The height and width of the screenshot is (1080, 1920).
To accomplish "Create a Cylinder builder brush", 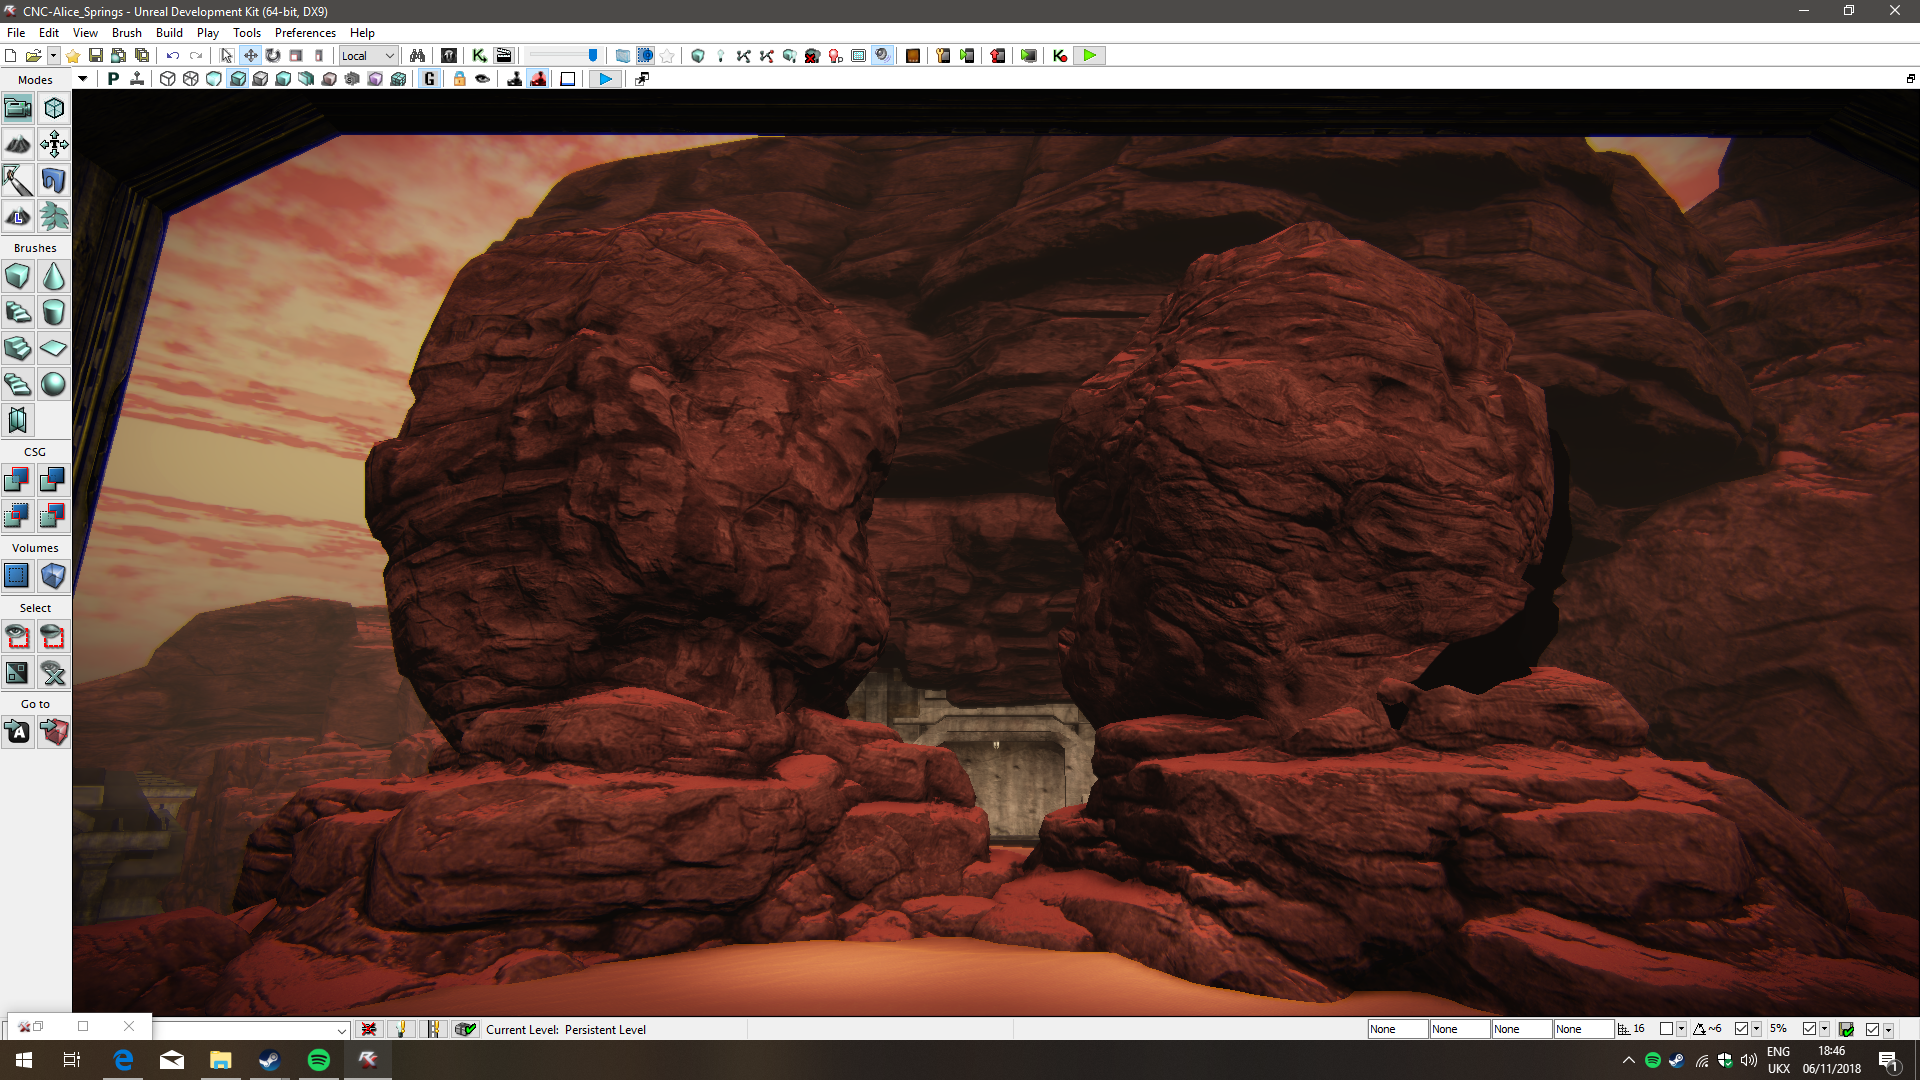I will pyautogui.click(x=54, y=312).
